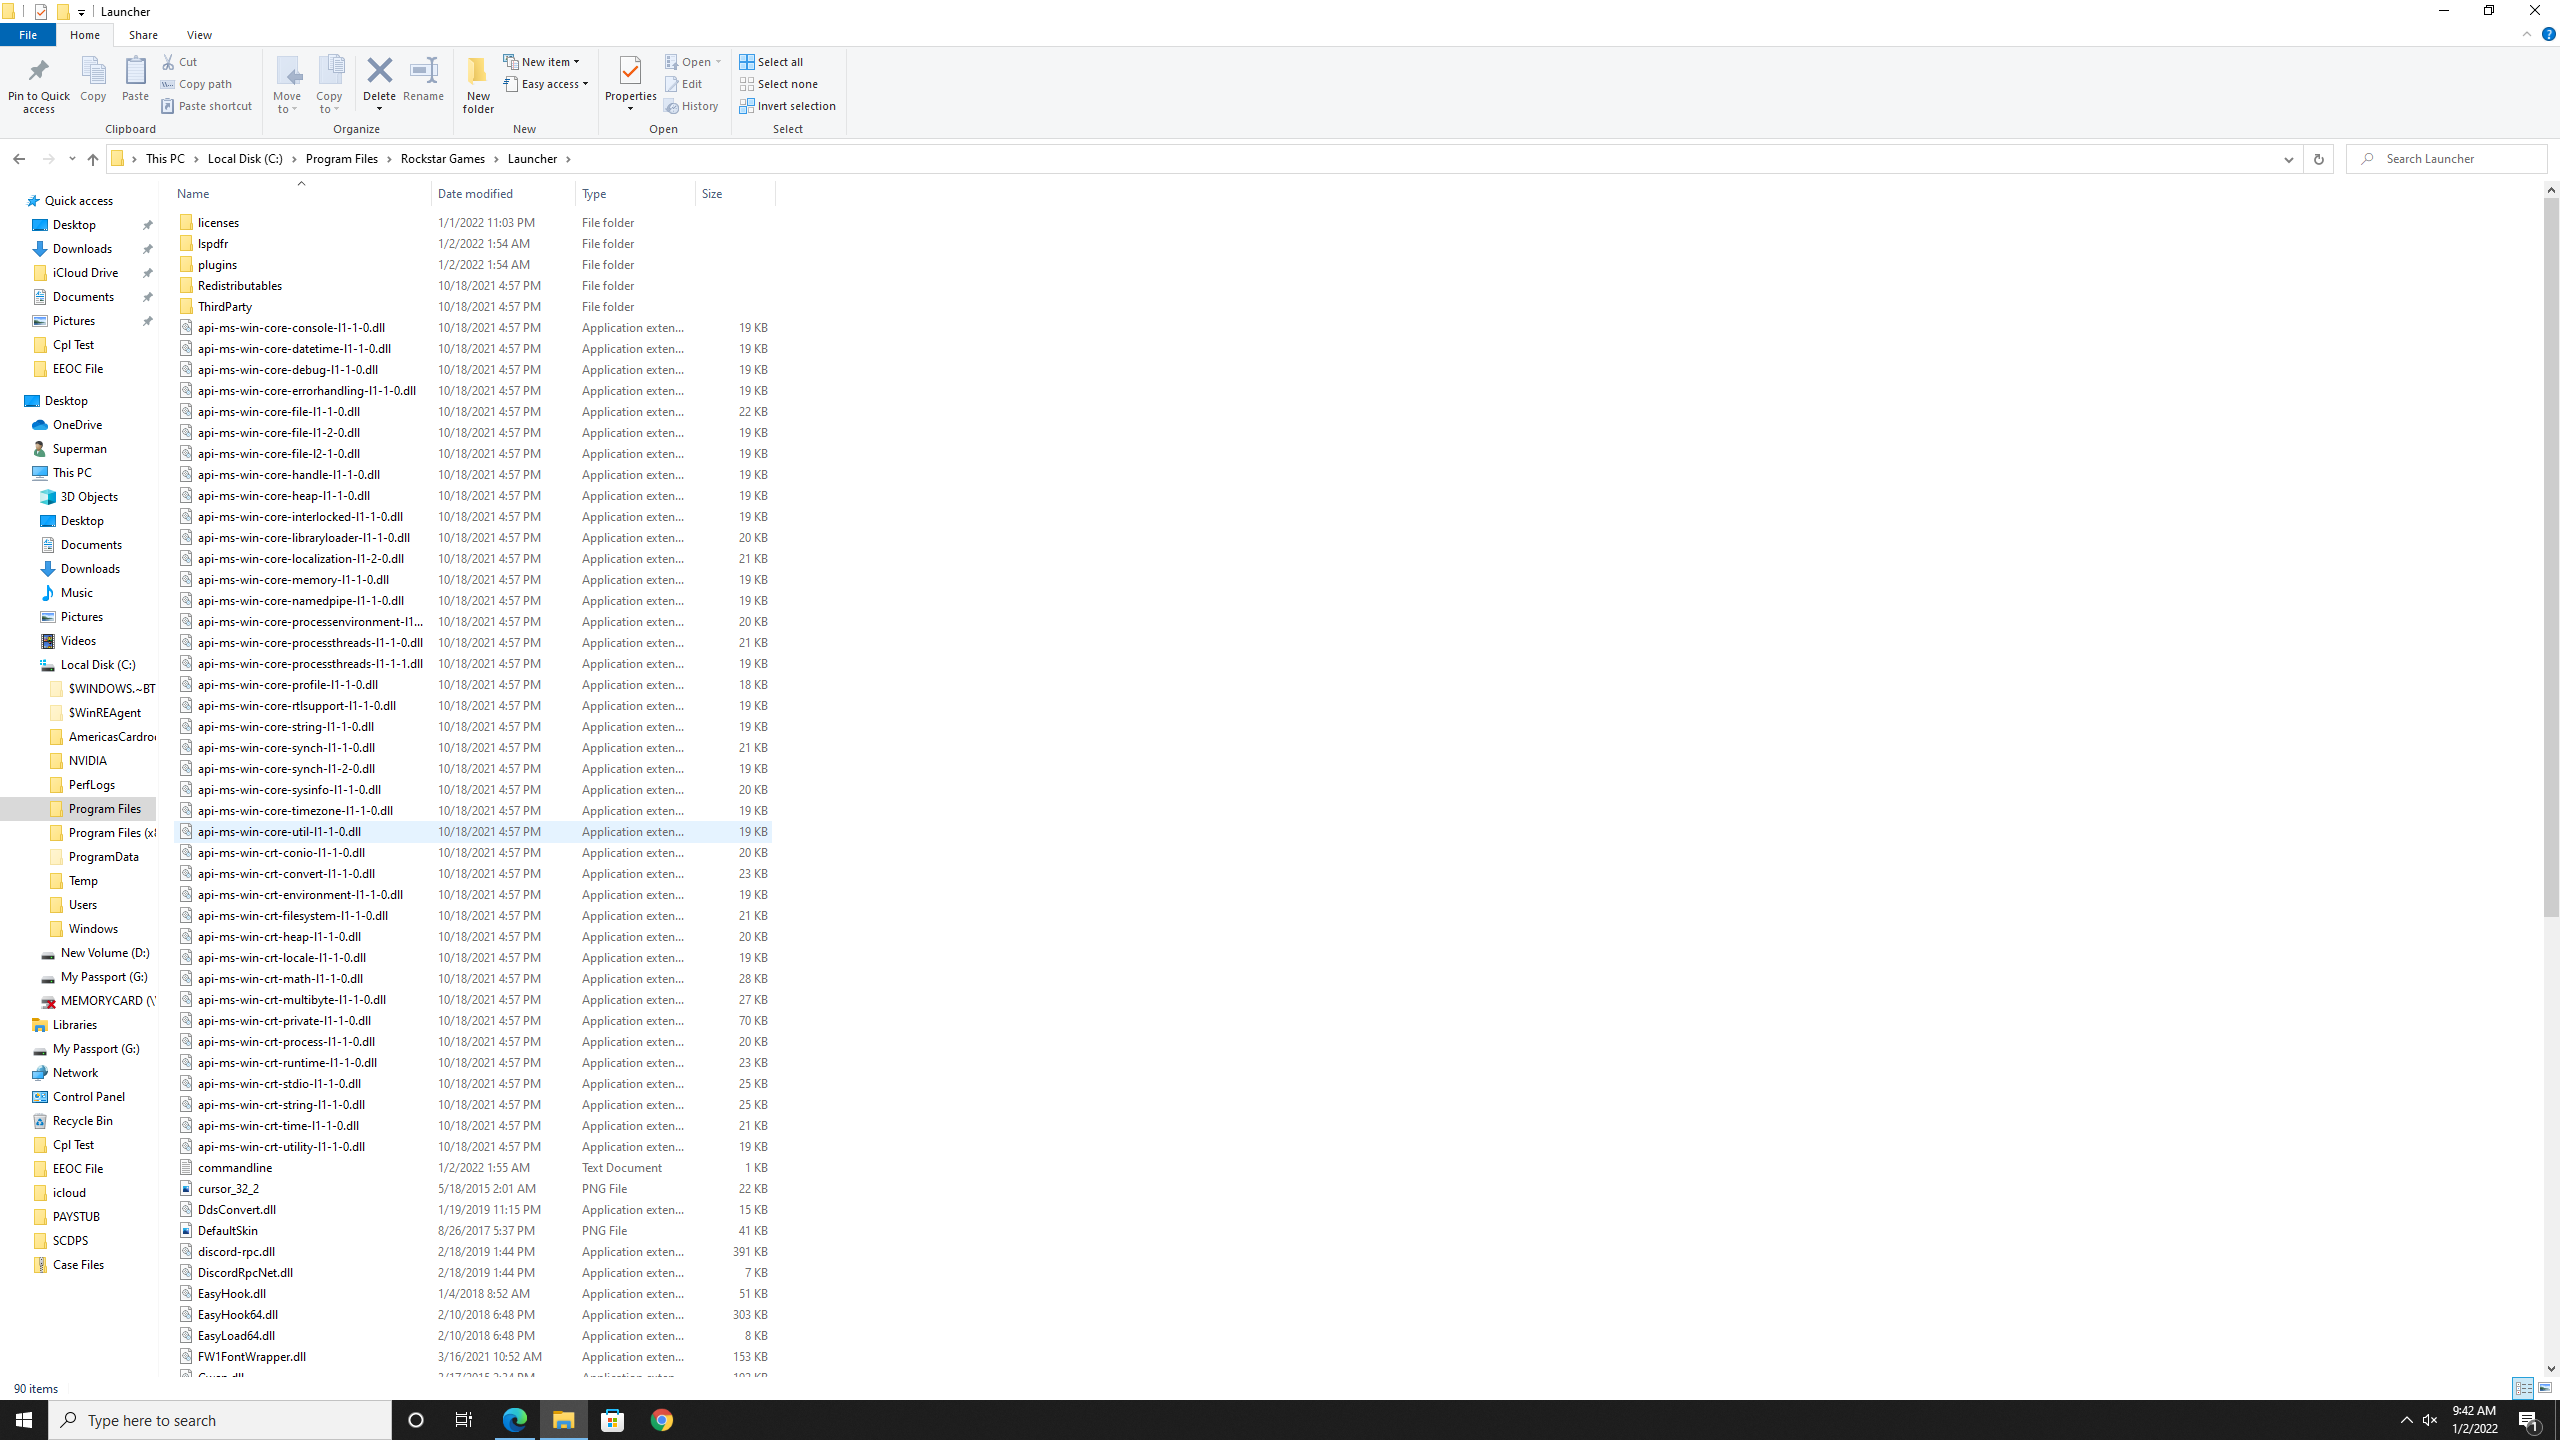Switch to the View ribbon tab
Image resolution: width=2560 pixels, height=1440 pixels.
click(x=199, y=35)
